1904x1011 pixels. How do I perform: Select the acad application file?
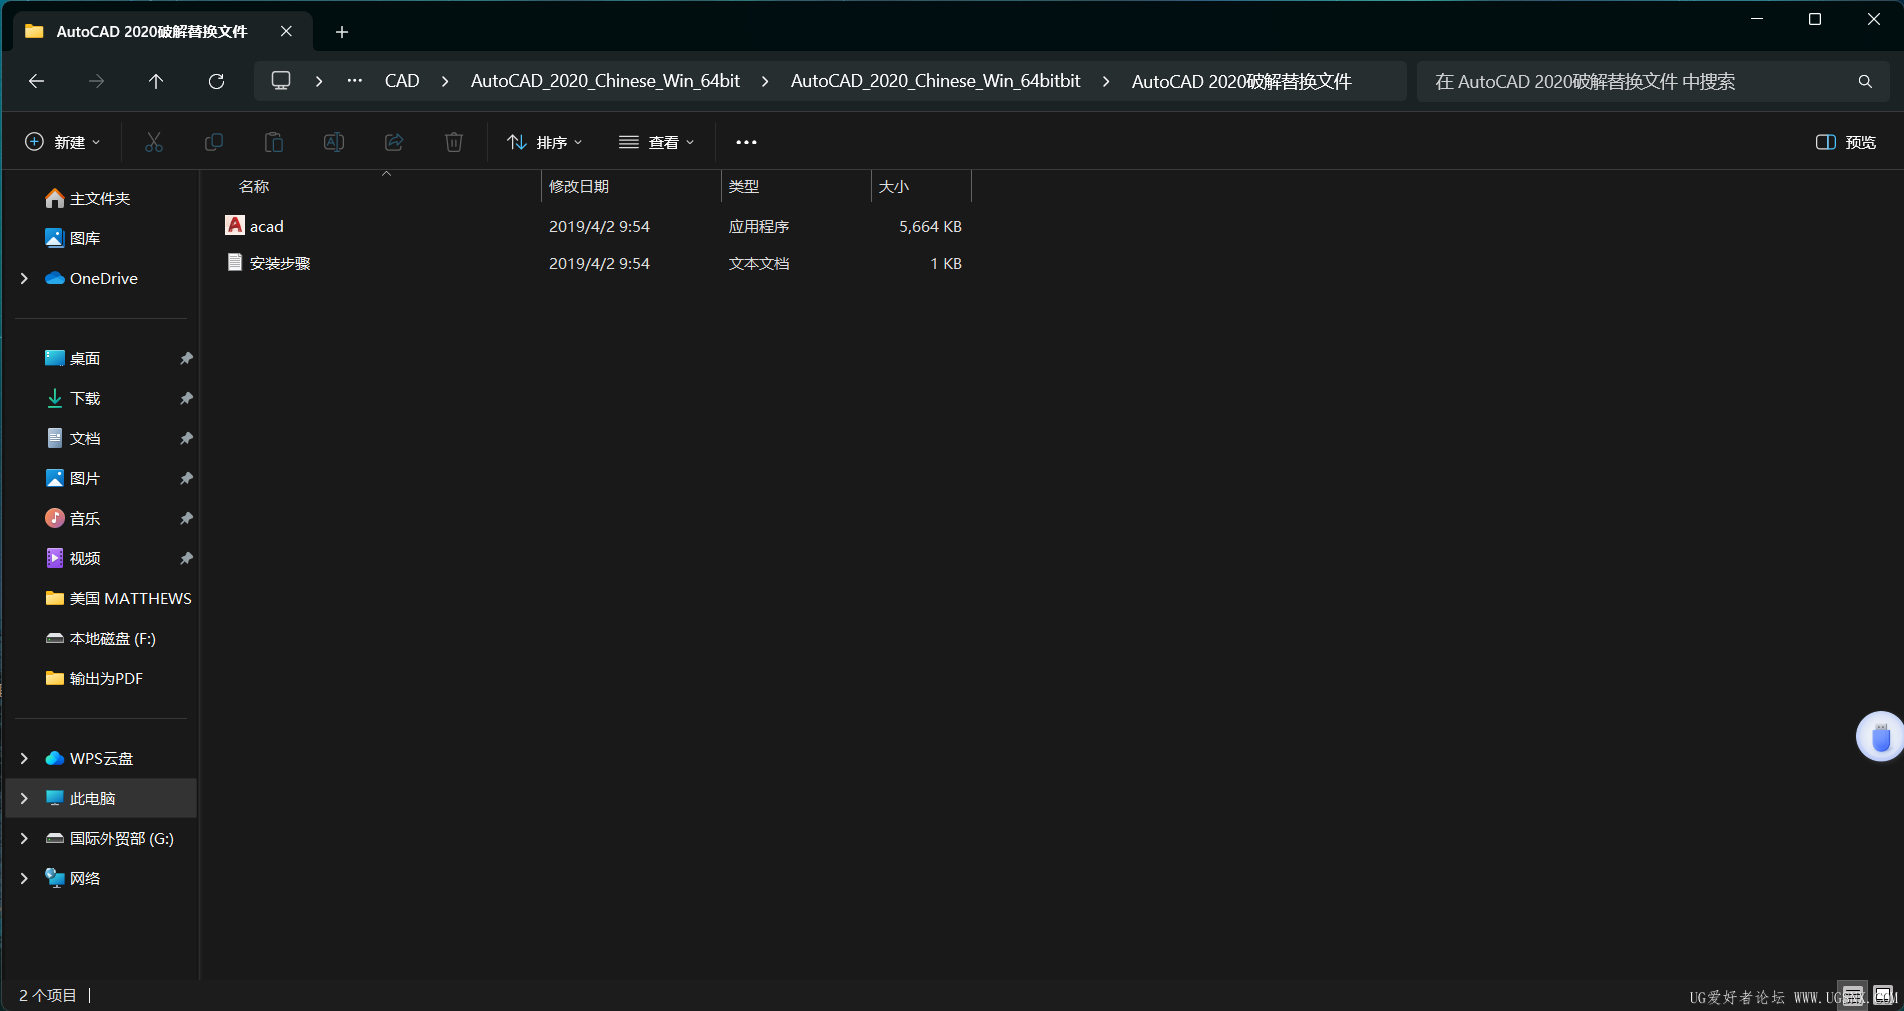tap(592, 226)
